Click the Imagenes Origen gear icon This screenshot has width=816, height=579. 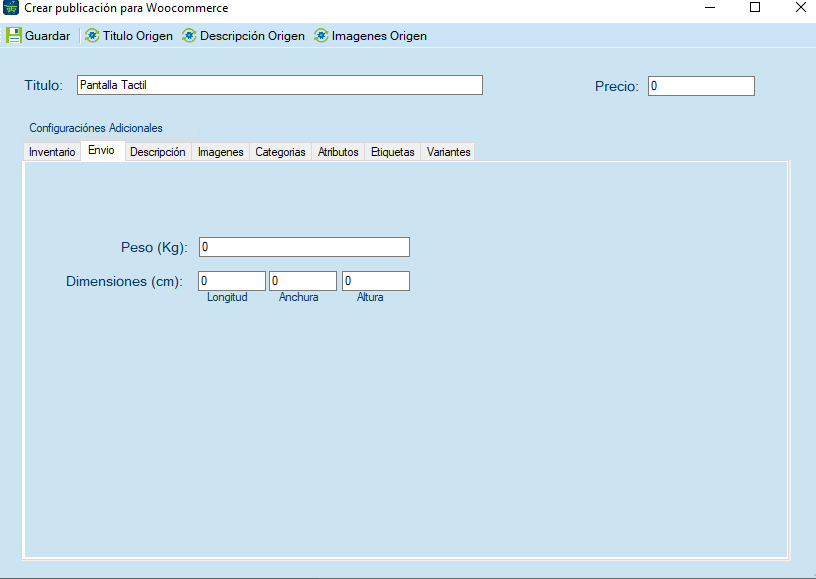[x=321, y=35]
